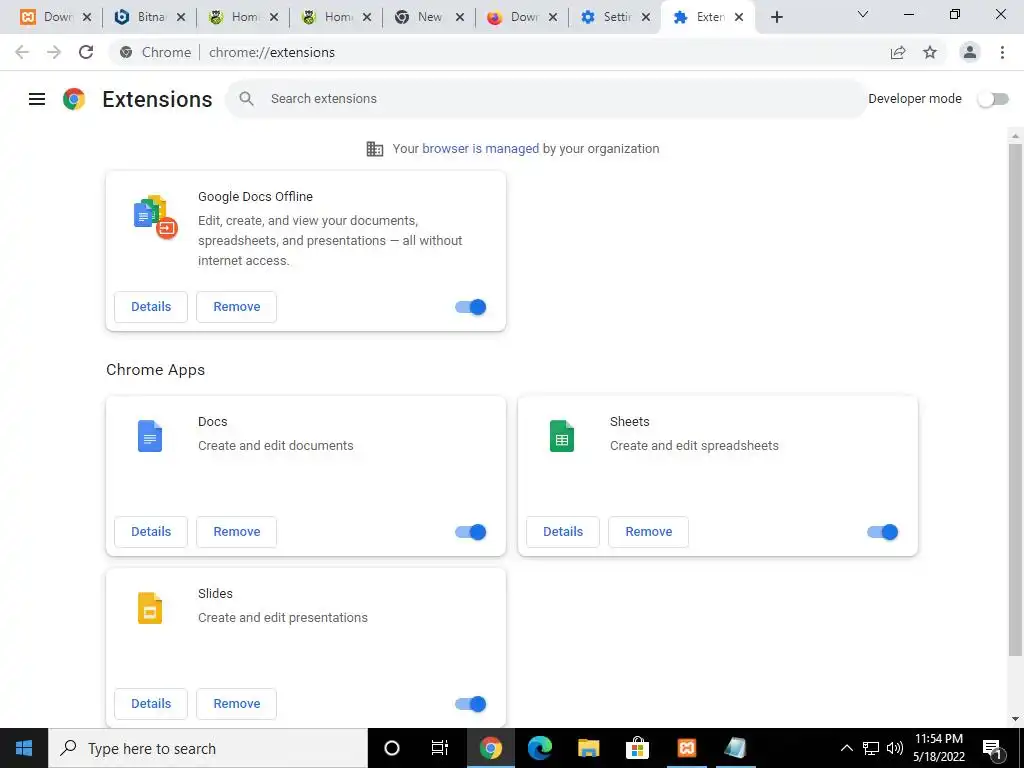Switch to the Firefox Download tab
This screenshot has height=768, width=1024.
pos(522,17)
